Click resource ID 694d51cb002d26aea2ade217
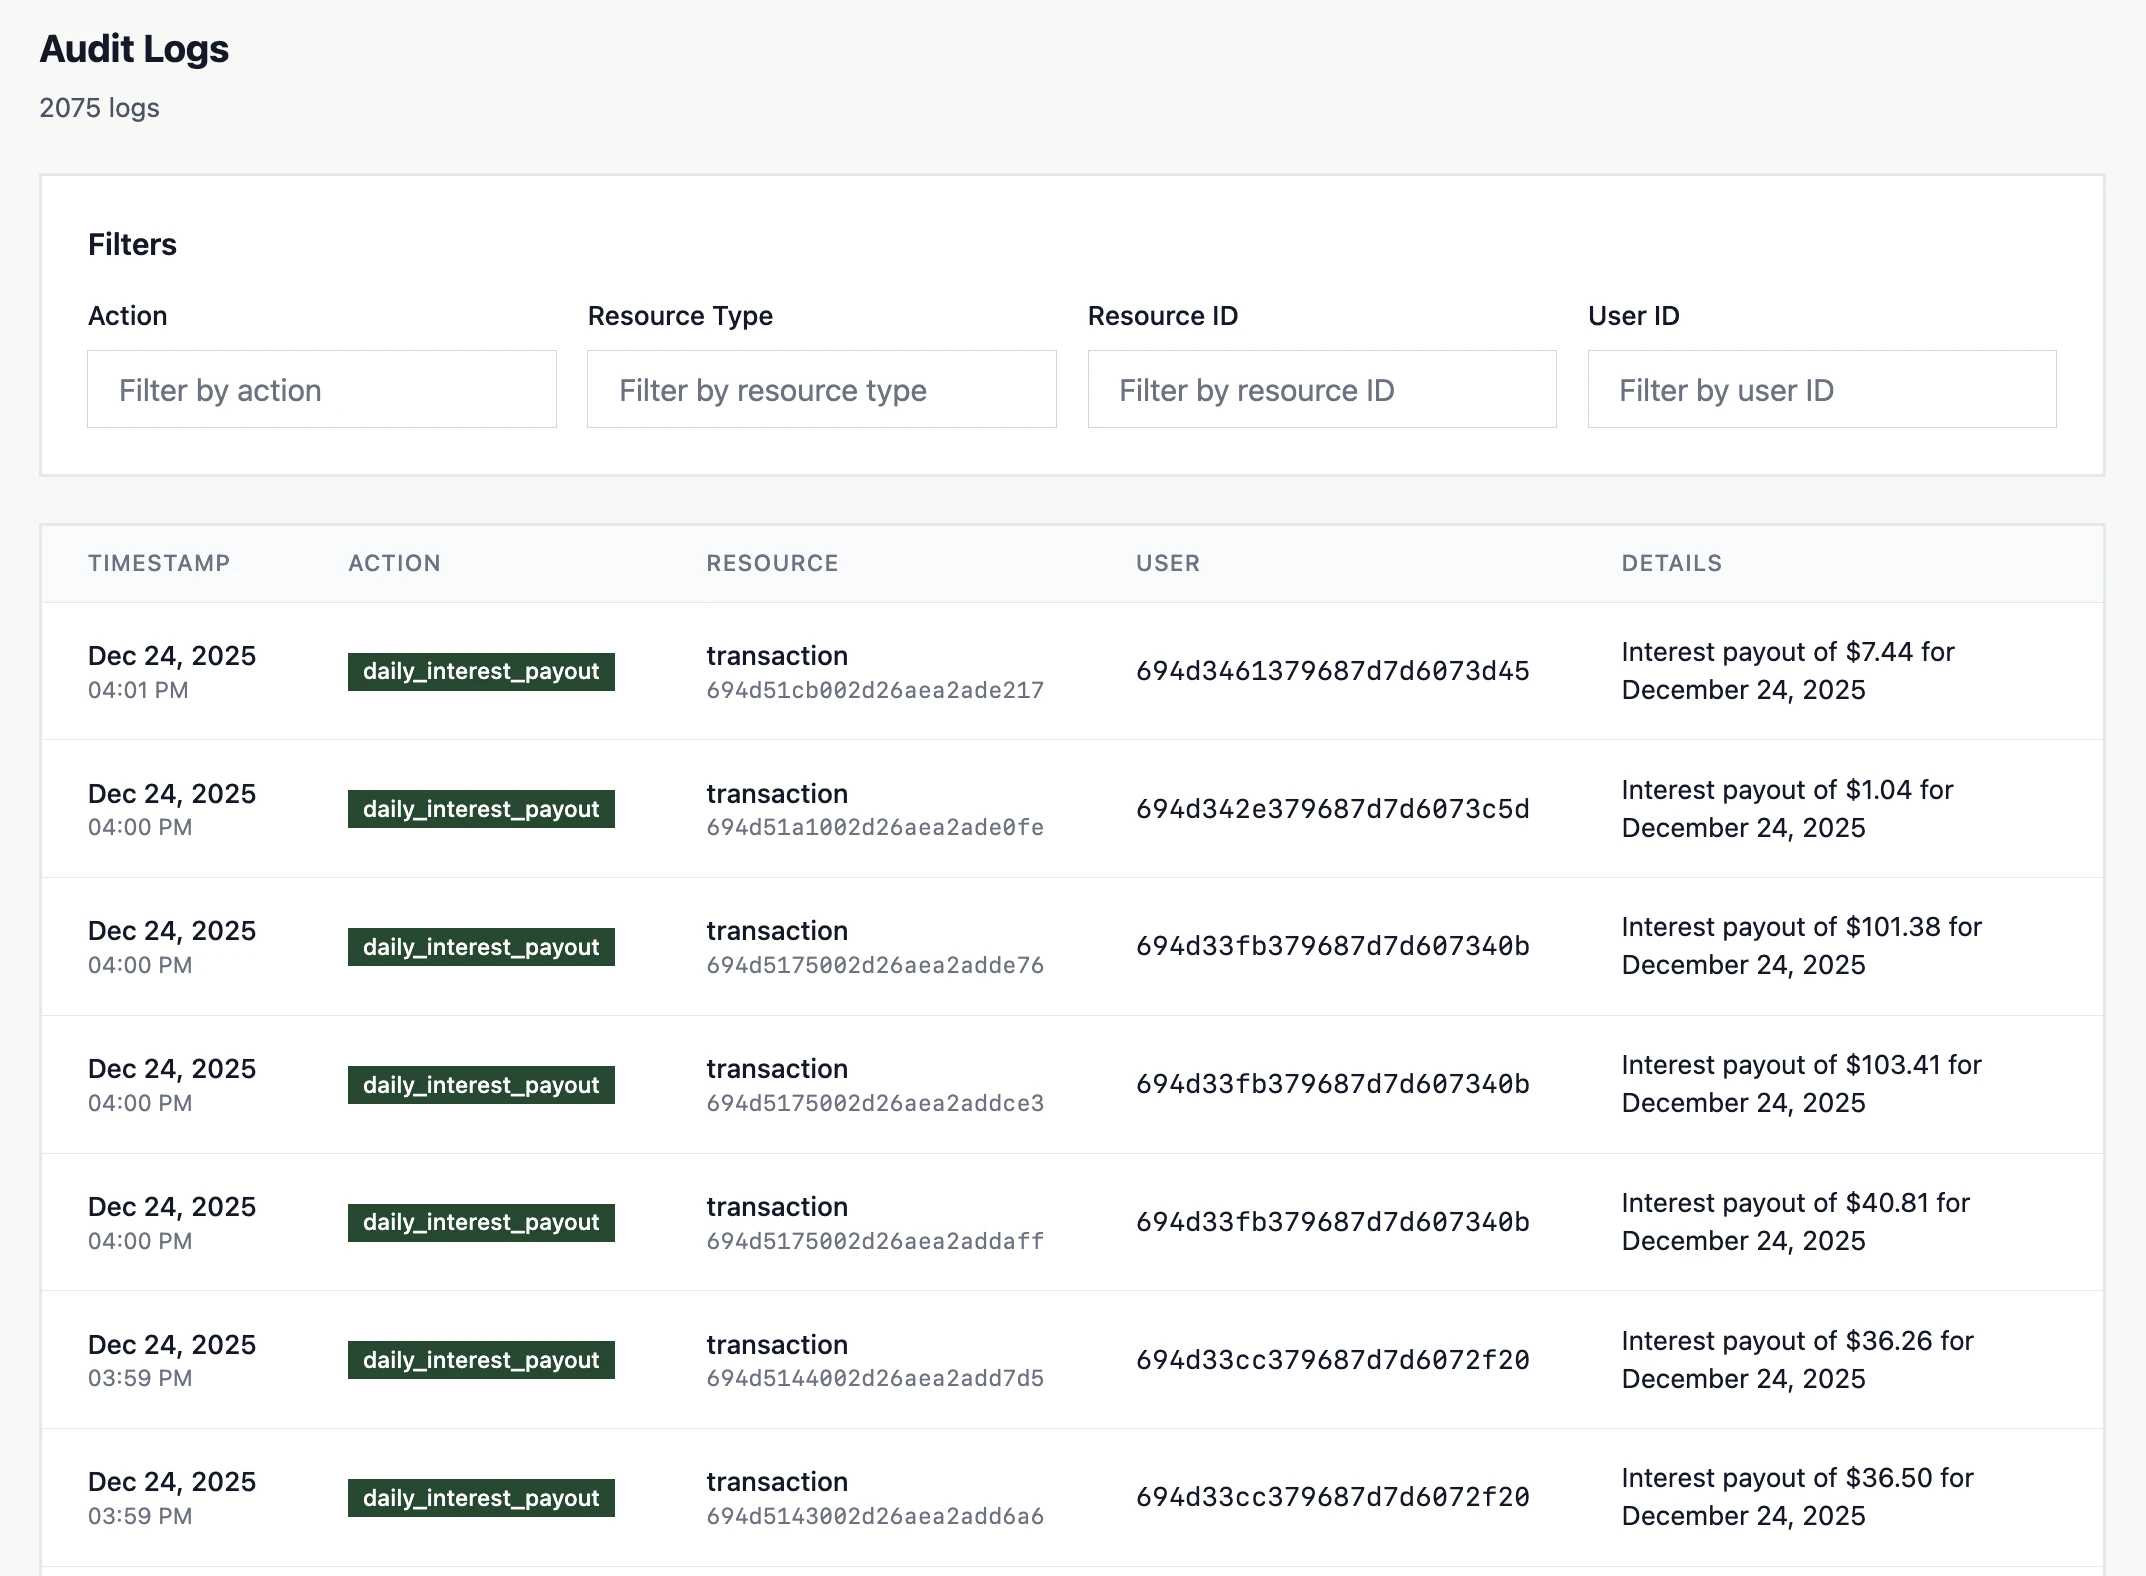The image size is (2146, 1576). [x=874, y=690]
